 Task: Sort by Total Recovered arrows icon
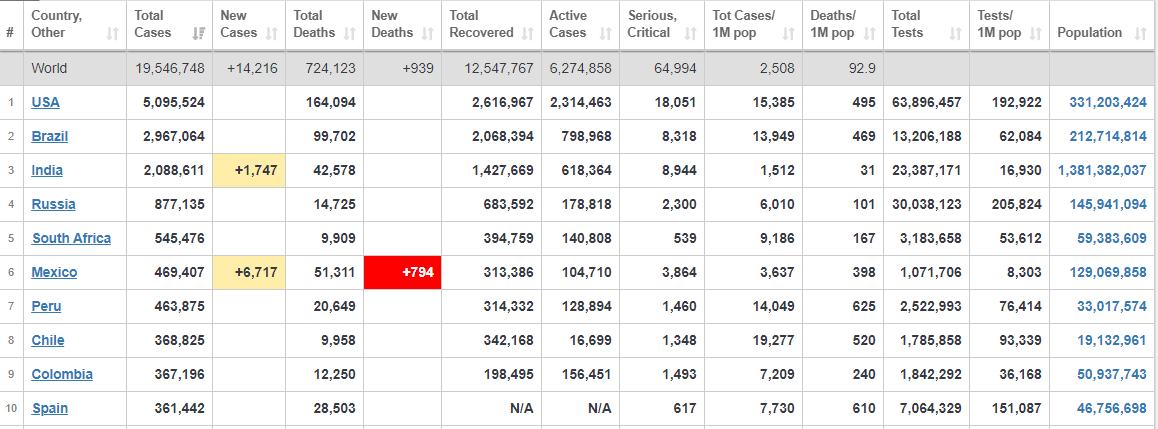pyautogui.click(x=527, y=33)
